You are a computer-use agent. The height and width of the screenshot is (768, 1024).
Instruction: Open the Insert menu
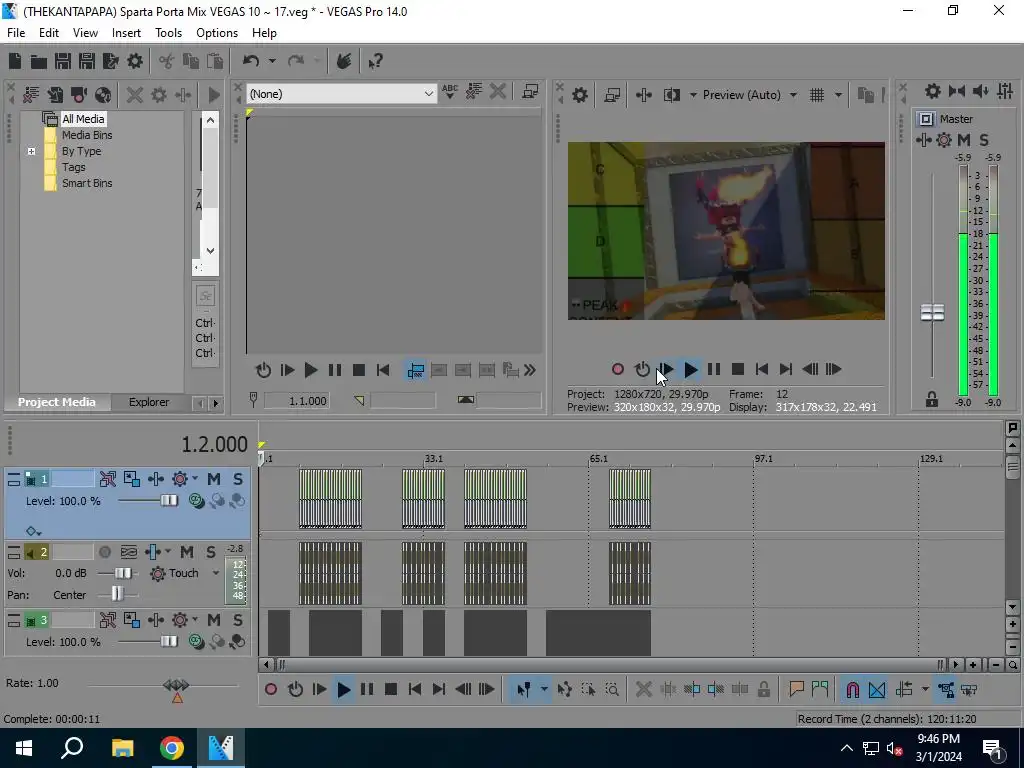[126, 33]
